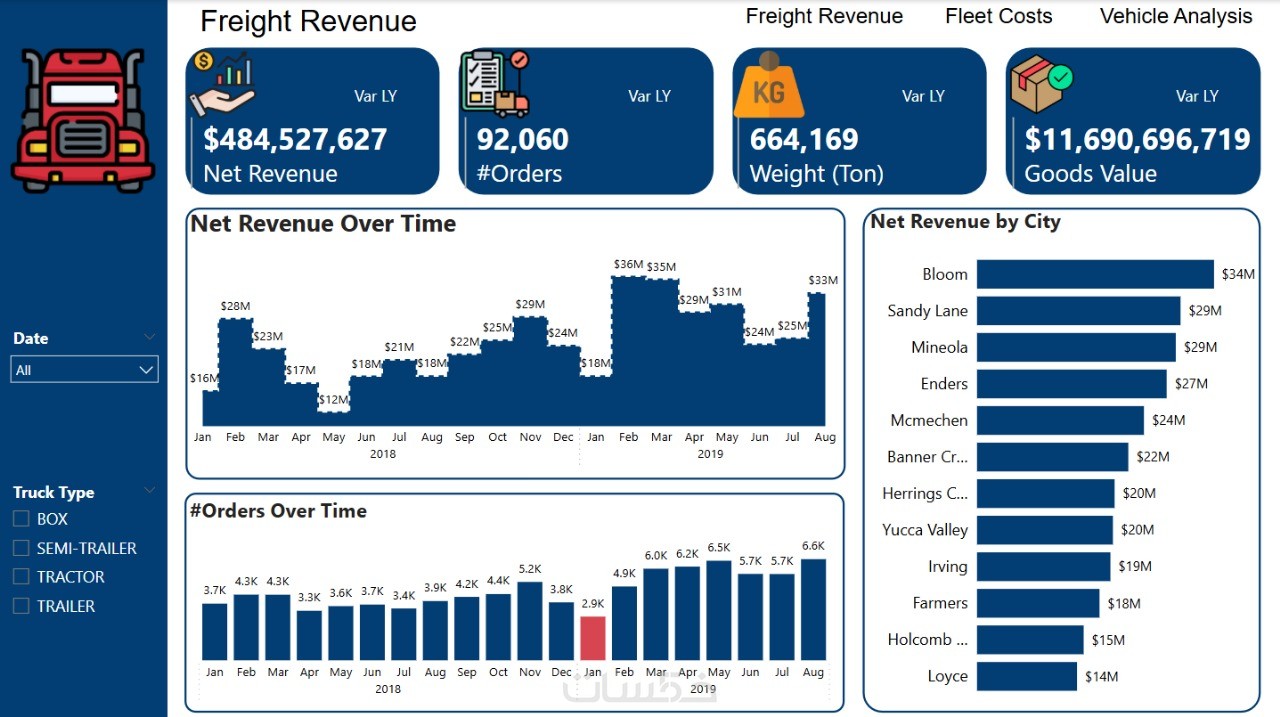Click the Goods Value package icon

coord(1041,84)
